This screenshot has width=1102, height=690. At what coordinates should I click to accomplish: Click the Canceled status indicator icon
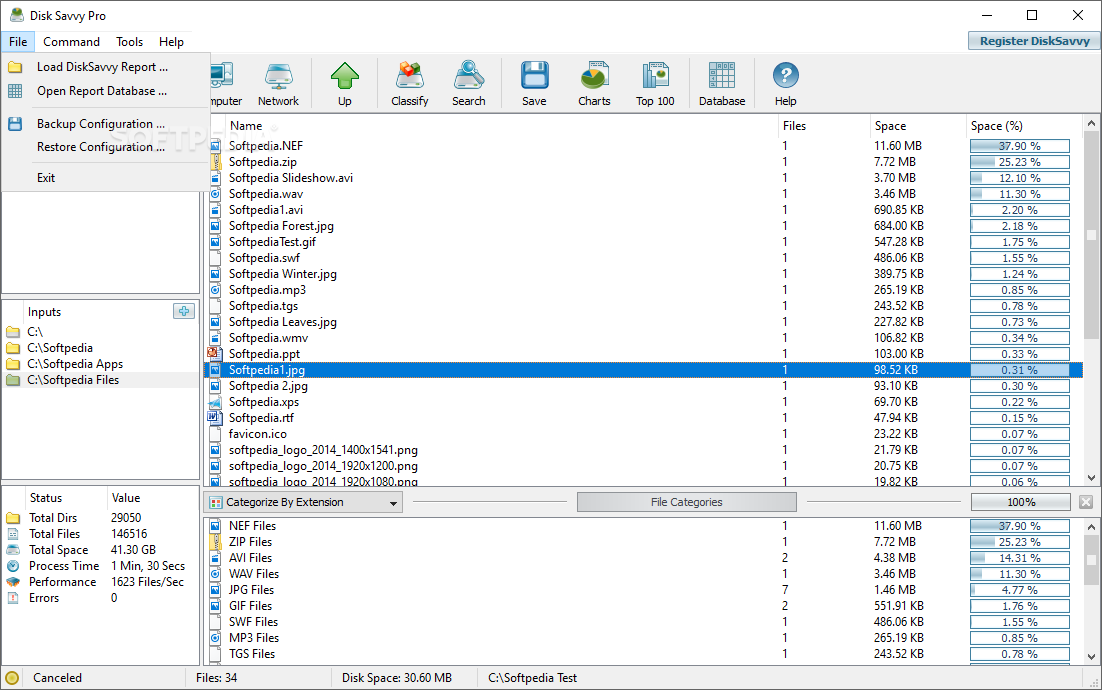(x=12, y=678)
